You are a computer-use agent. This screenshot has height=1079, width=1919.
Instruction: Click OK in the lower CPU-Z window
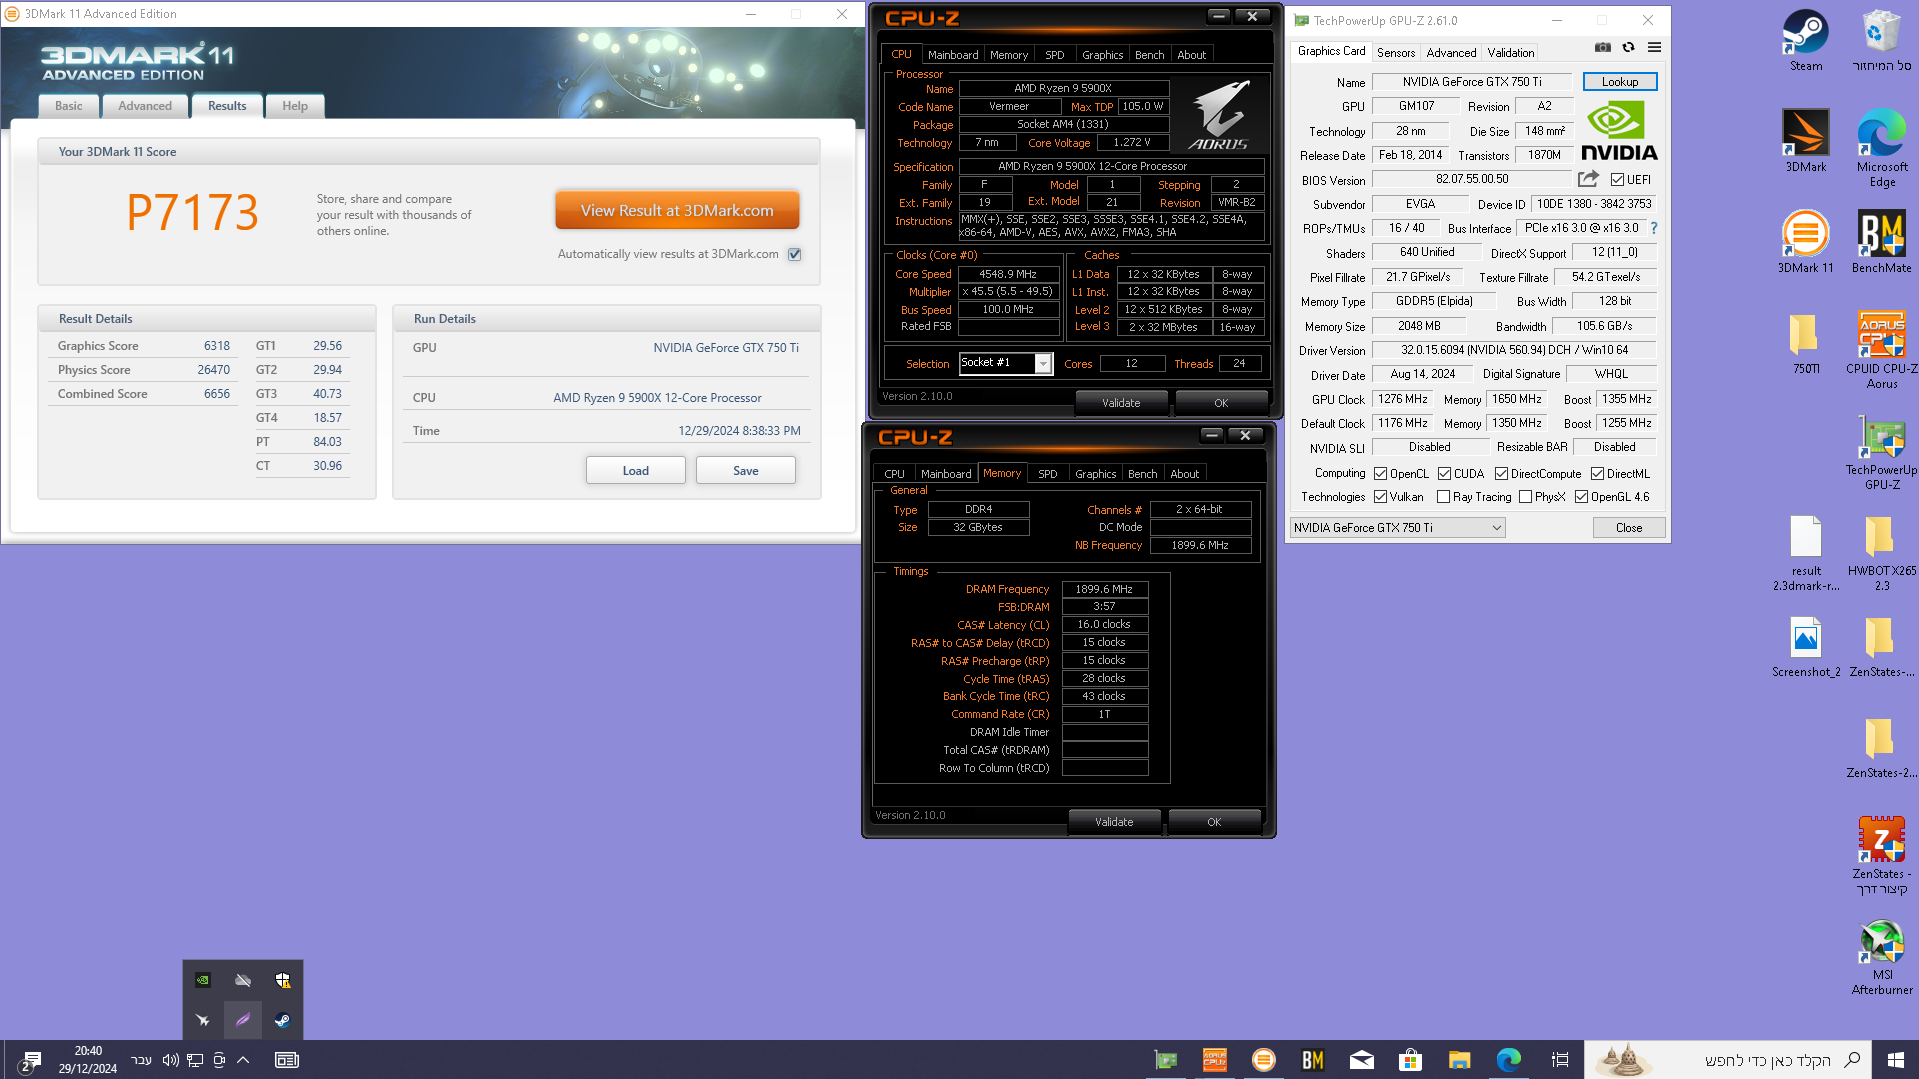pyautogui.click(x=1214, y=822)
